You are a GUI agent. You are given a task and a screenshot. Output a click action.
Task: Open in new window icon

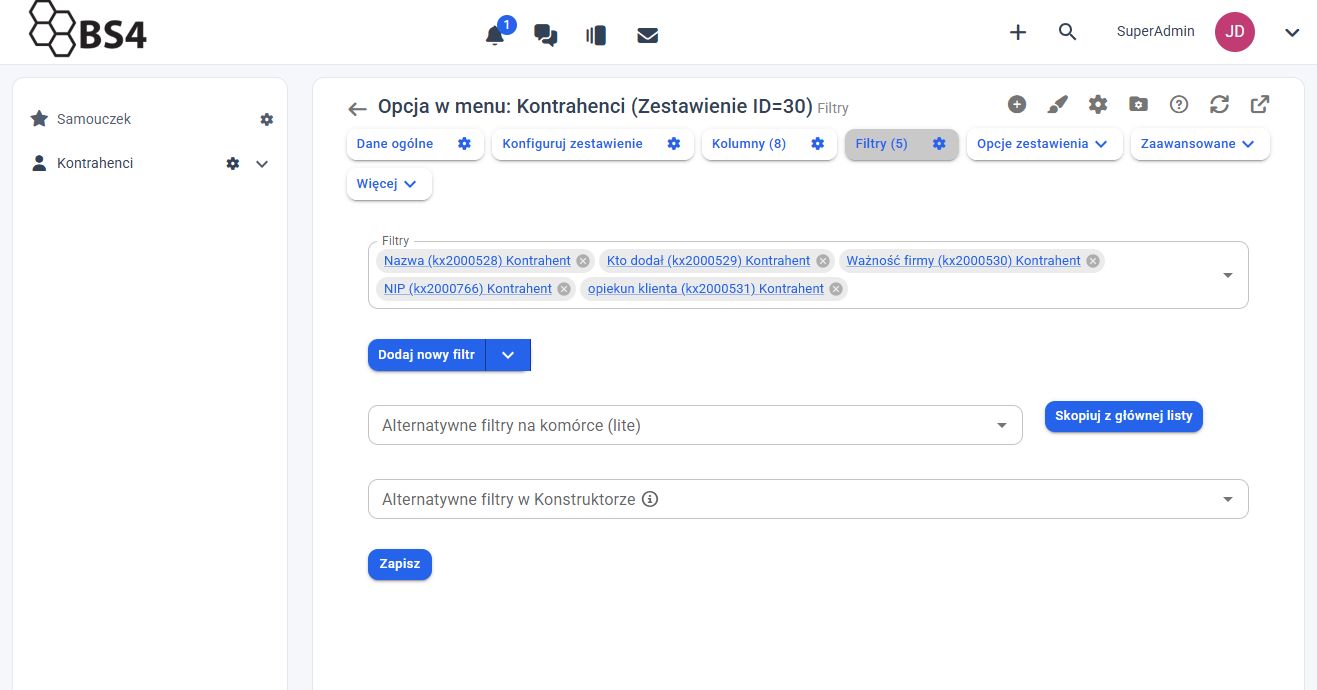pyautogui.click(x=1260, y=104)
